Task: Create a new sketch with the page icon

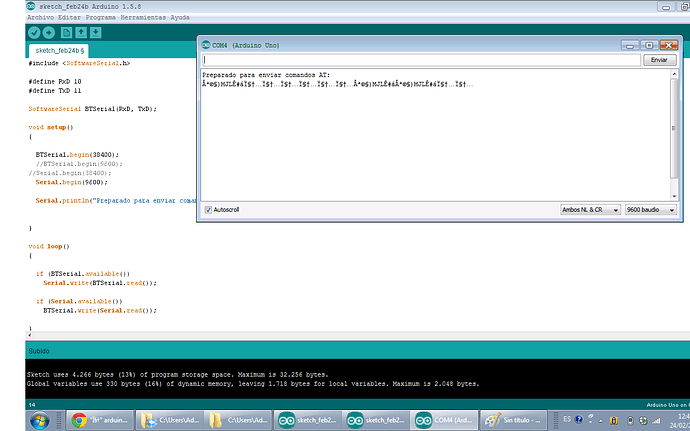Action: coord(66,33)
